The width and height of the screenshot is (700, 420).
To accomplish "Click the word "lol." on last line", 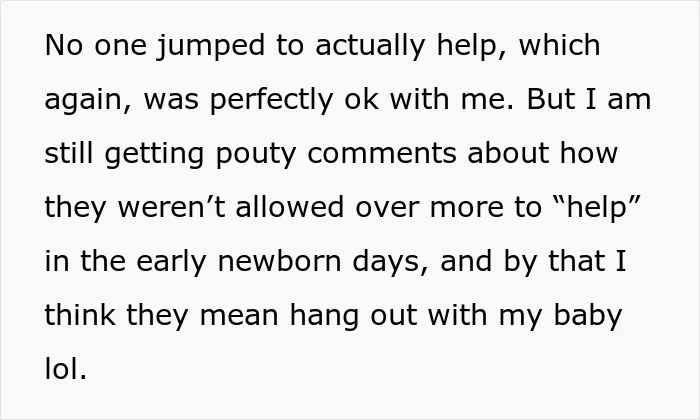I will pyautogui.click(x=66, y=369).
